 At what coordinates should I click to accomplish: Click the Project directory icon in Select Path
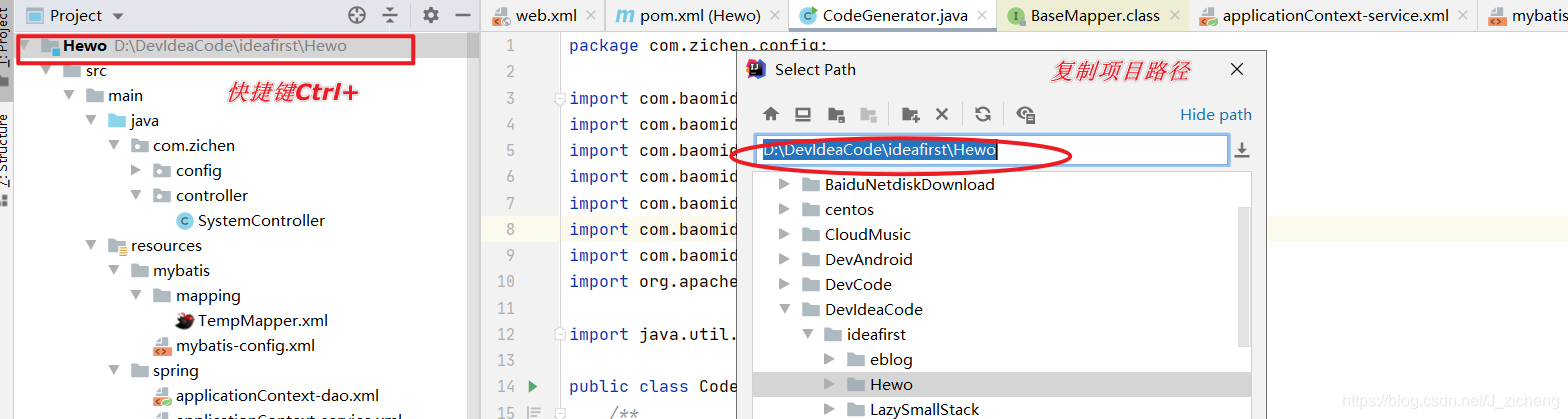(837, 114)
